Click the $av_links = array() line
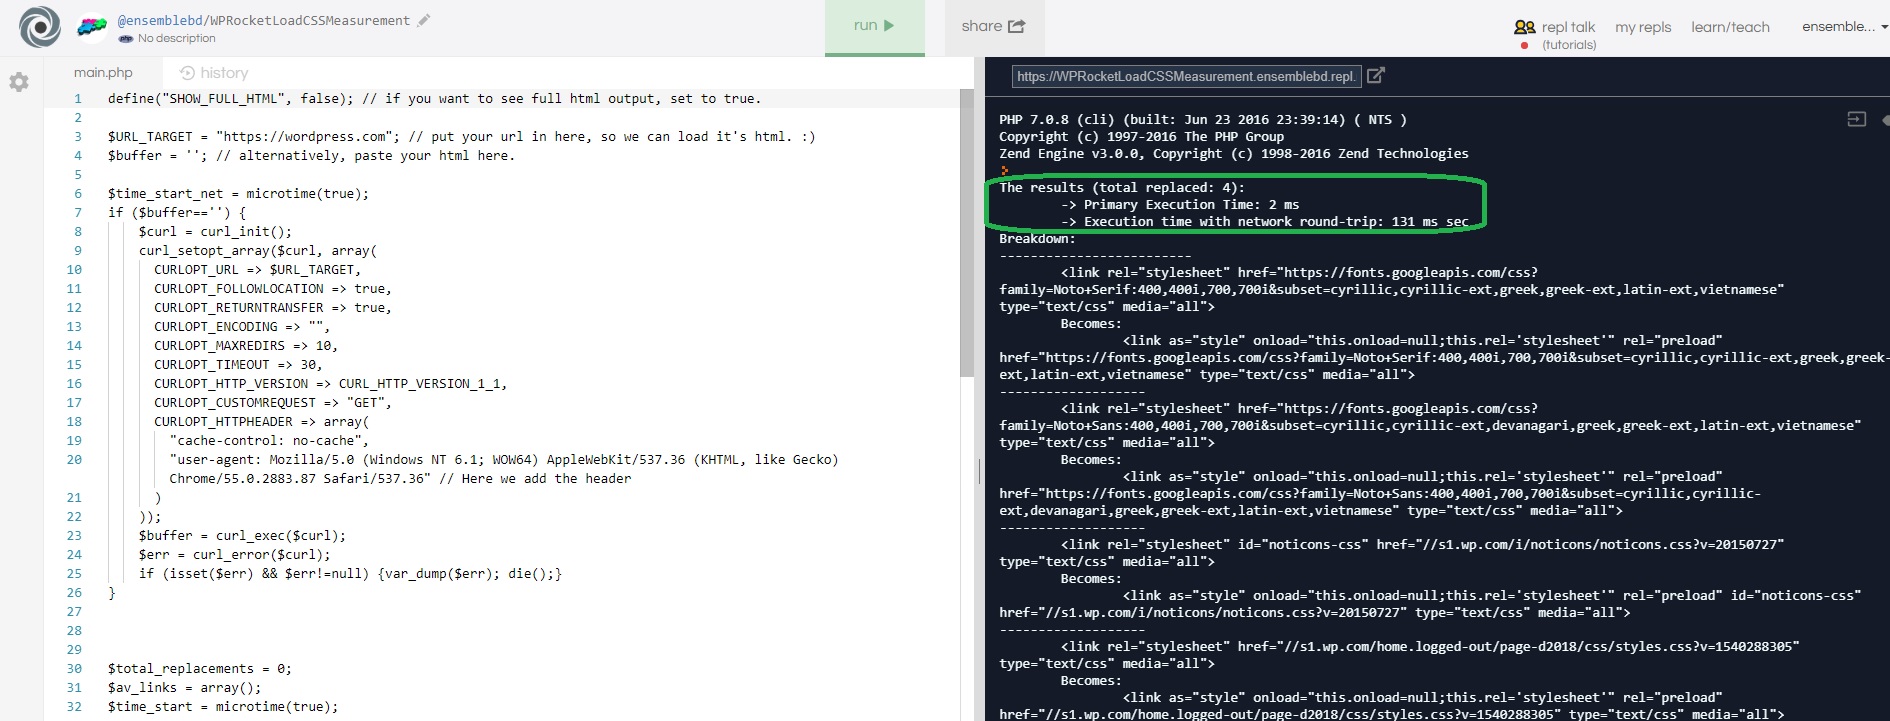 tap(184, 688)
